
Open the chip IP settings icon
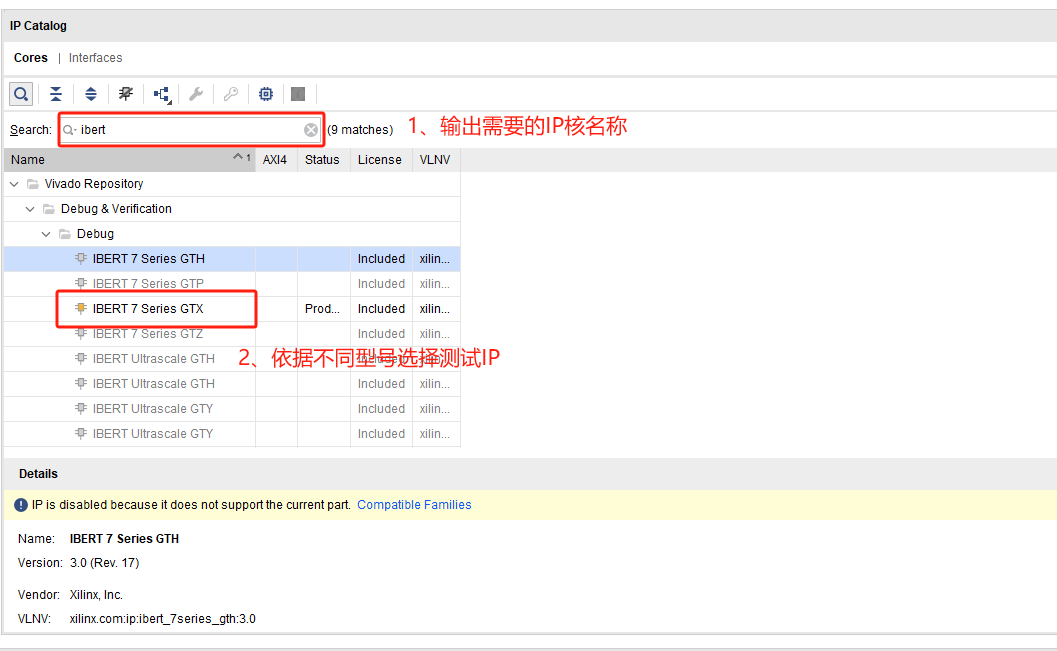coord(266,94)
